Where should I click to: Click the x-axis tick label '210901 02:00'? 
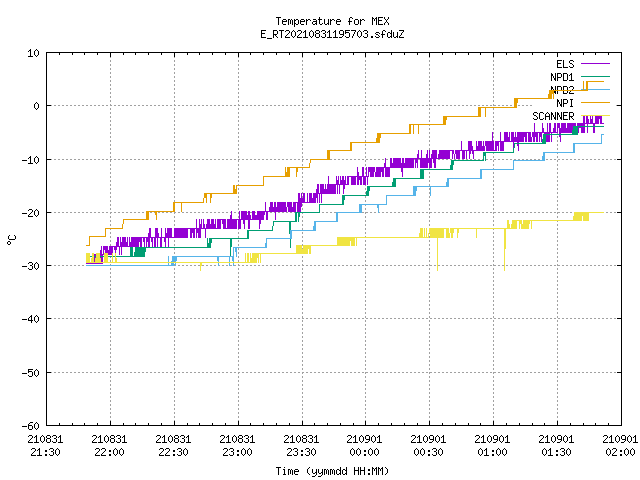click(620, 446)
